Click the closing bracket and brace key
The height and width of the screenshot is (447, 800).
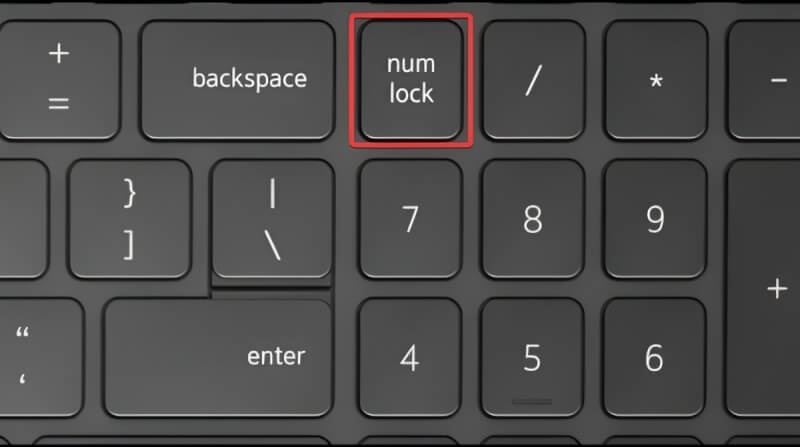[130, 219]
